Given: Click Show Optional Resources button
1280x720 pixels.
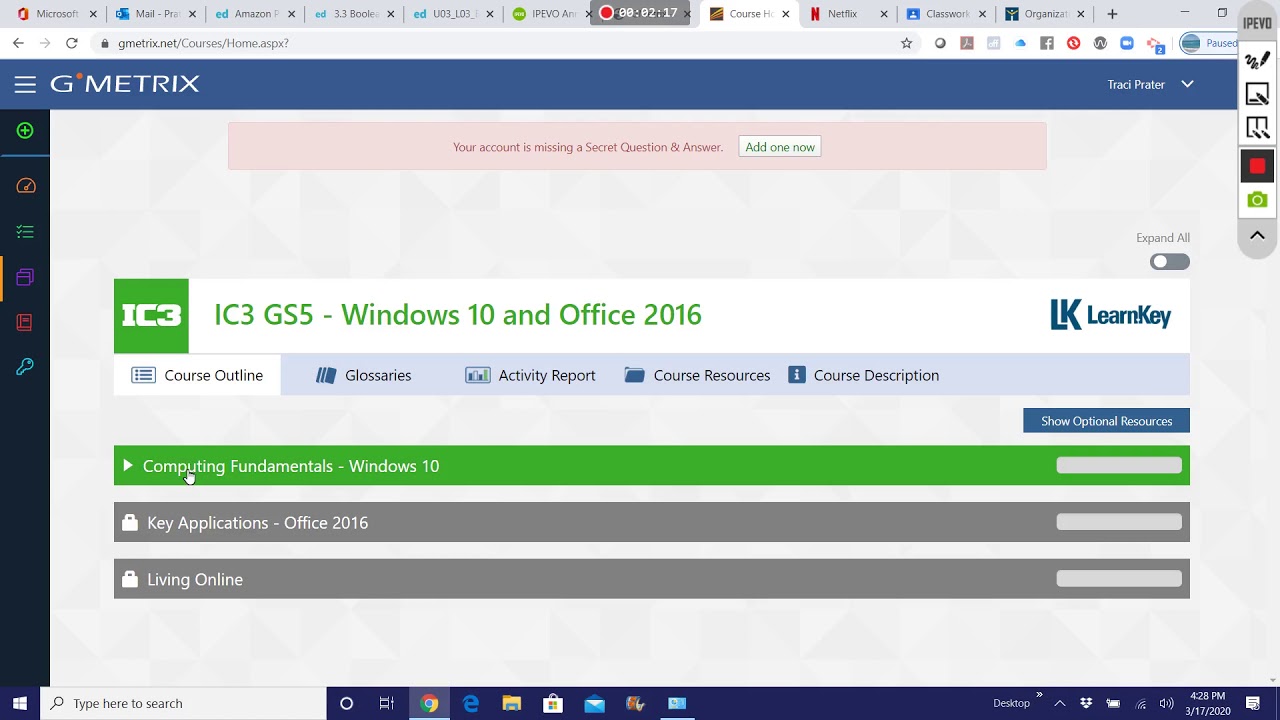Looking at the screenshot, I should [x=1106, y=421].
